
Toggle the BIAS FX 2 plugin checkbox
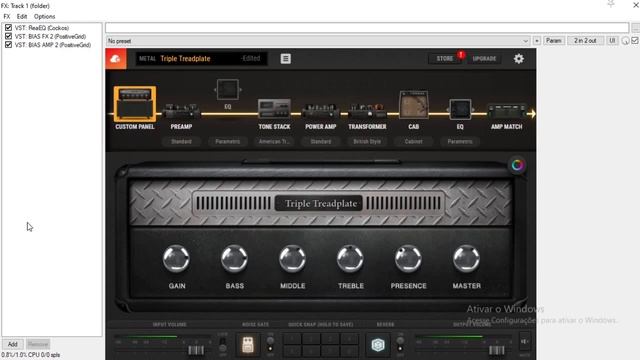point(8,36)
